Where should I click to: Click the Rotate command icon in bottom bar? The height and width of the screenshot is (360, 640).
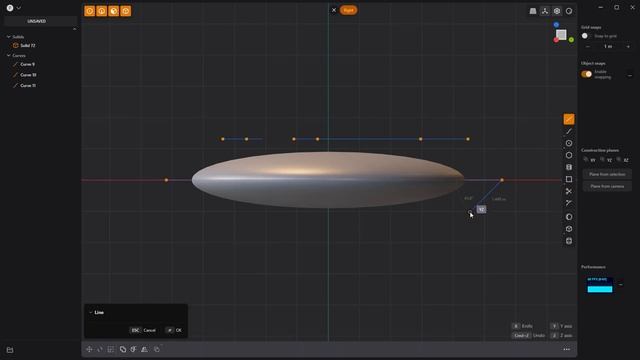(x=100, y=349)
